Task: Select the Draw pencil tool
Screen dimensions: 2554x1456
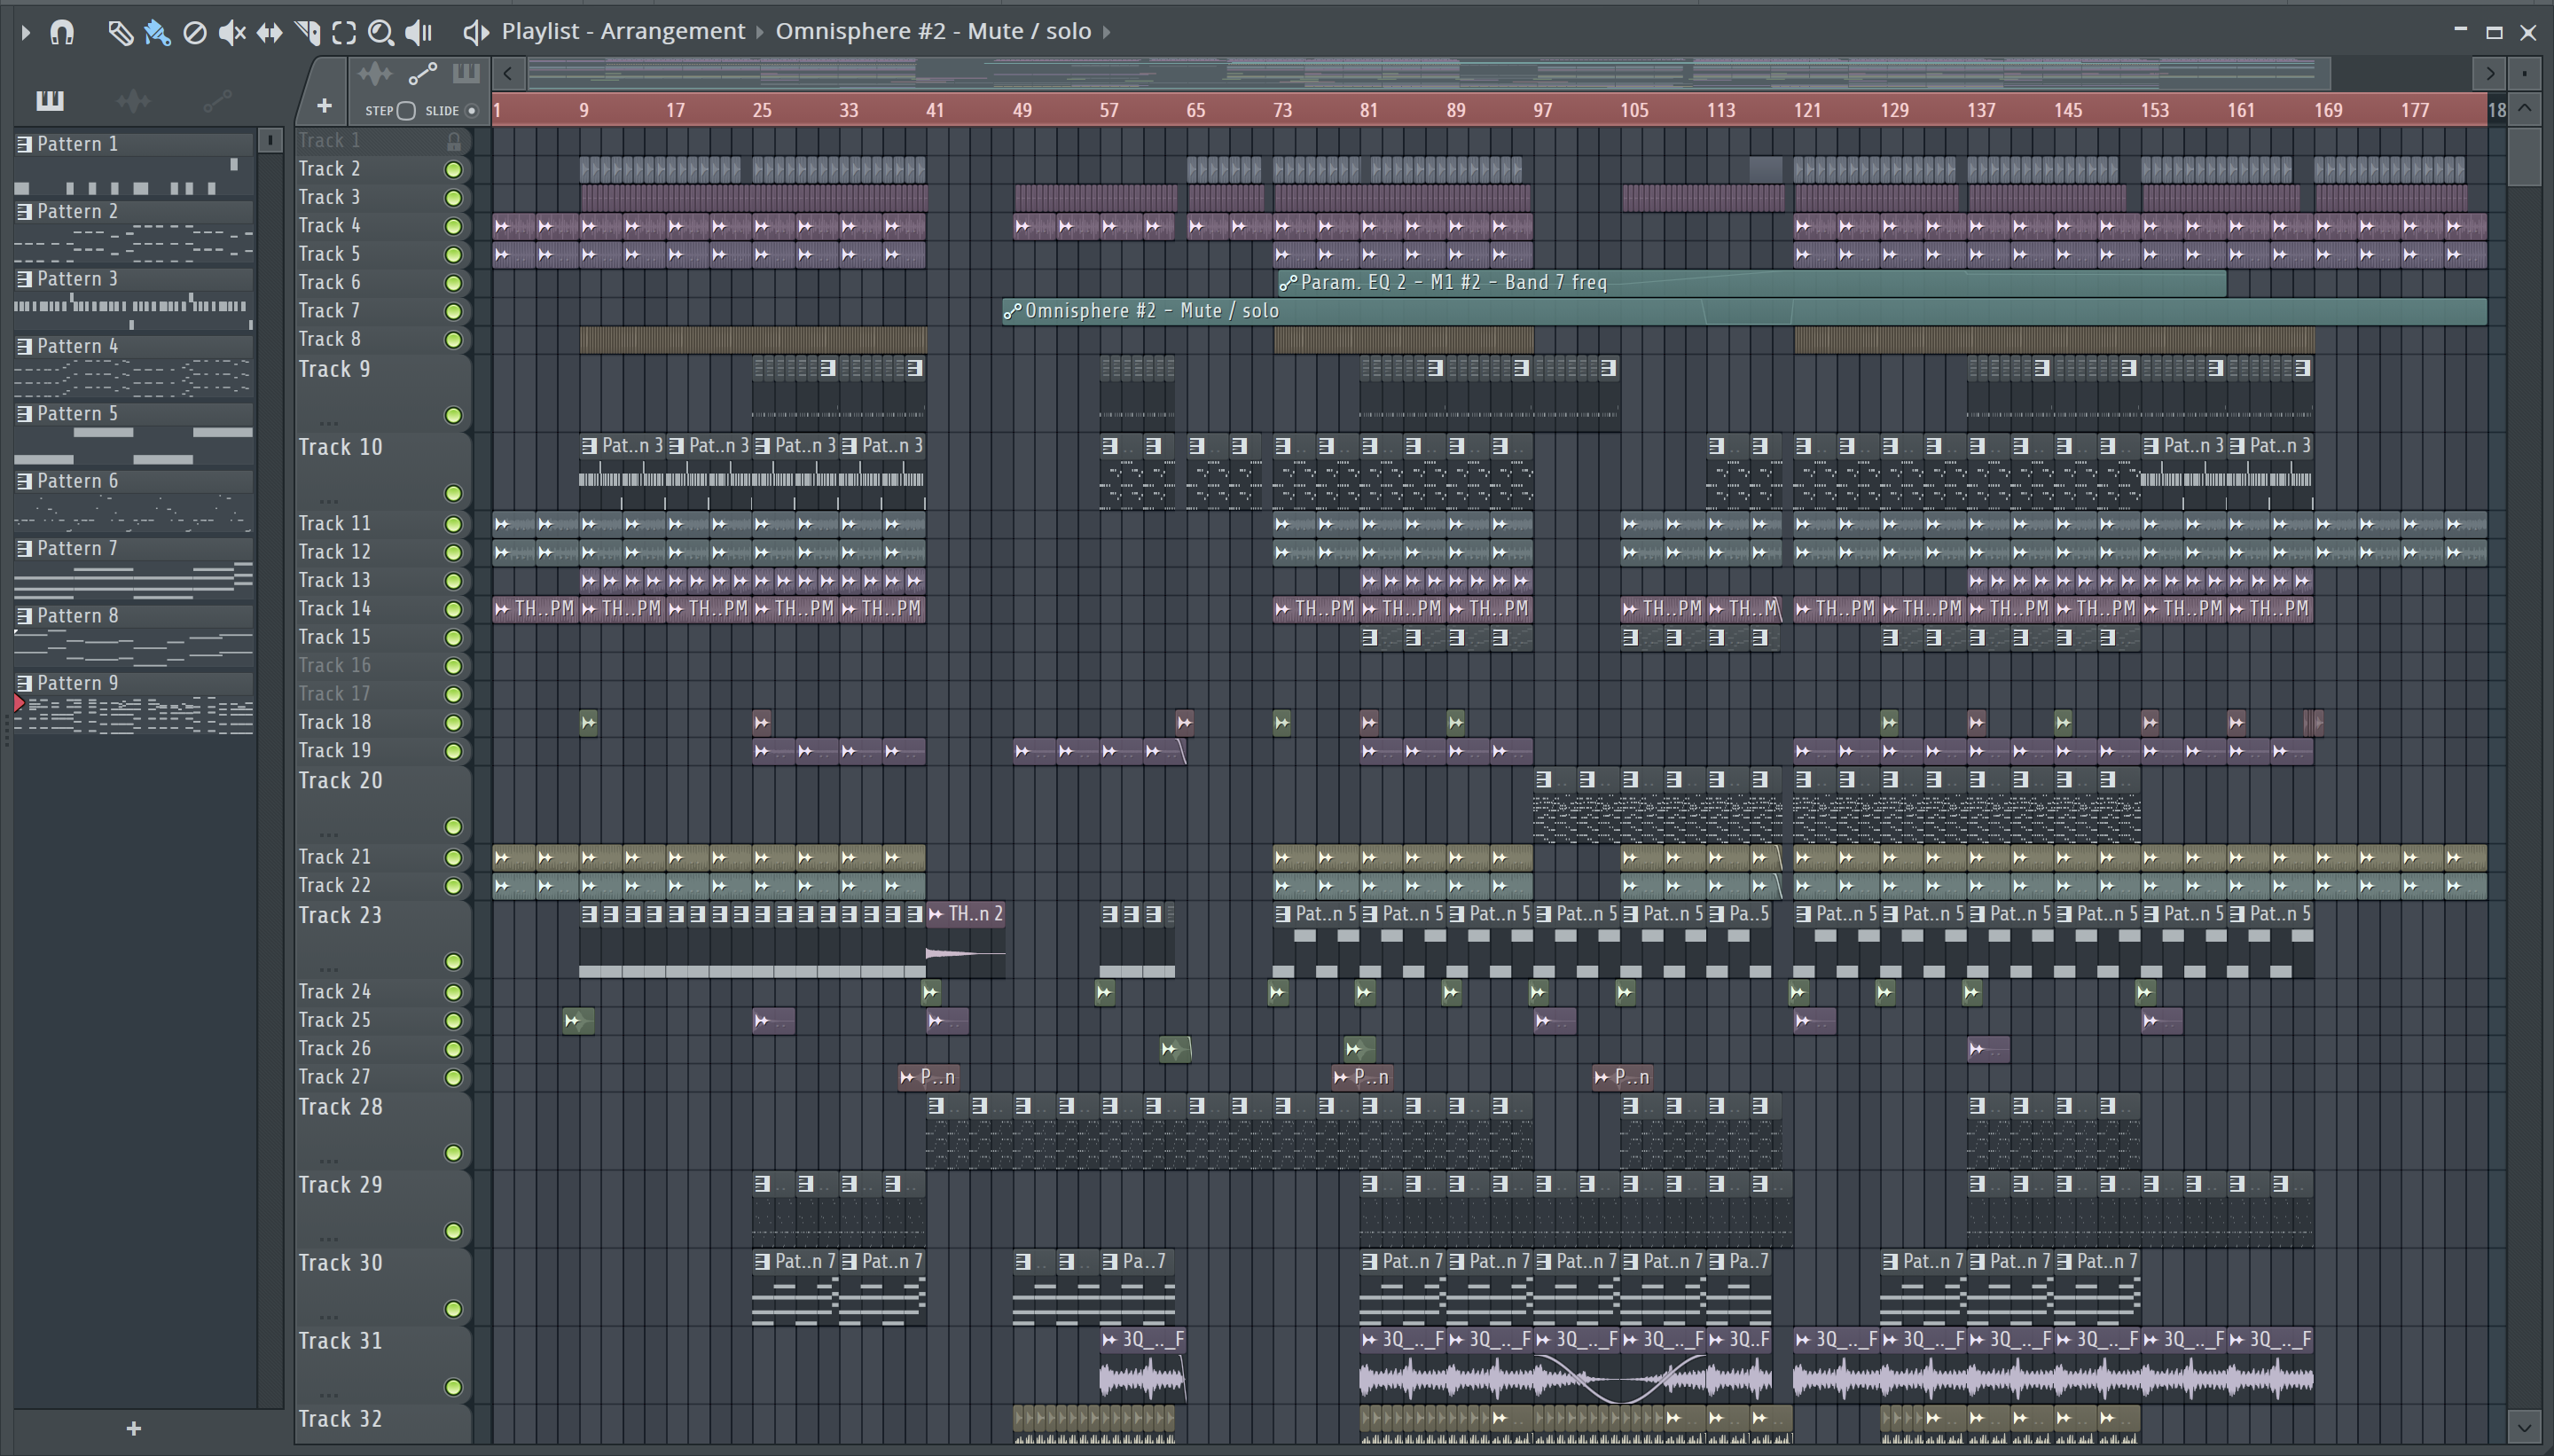Action: coord(119,32)
